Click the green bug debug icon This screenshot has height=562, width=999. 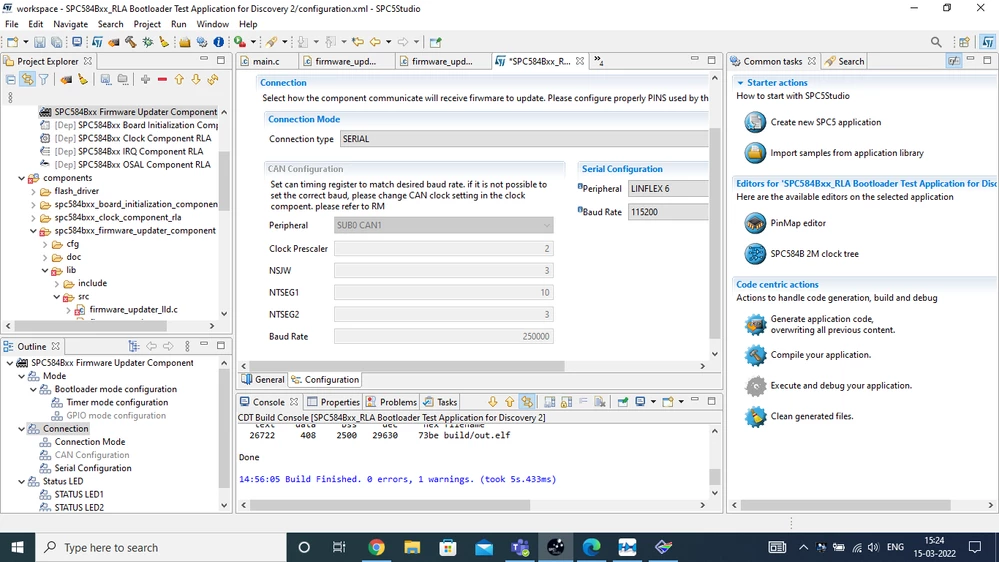pos(148,42)
